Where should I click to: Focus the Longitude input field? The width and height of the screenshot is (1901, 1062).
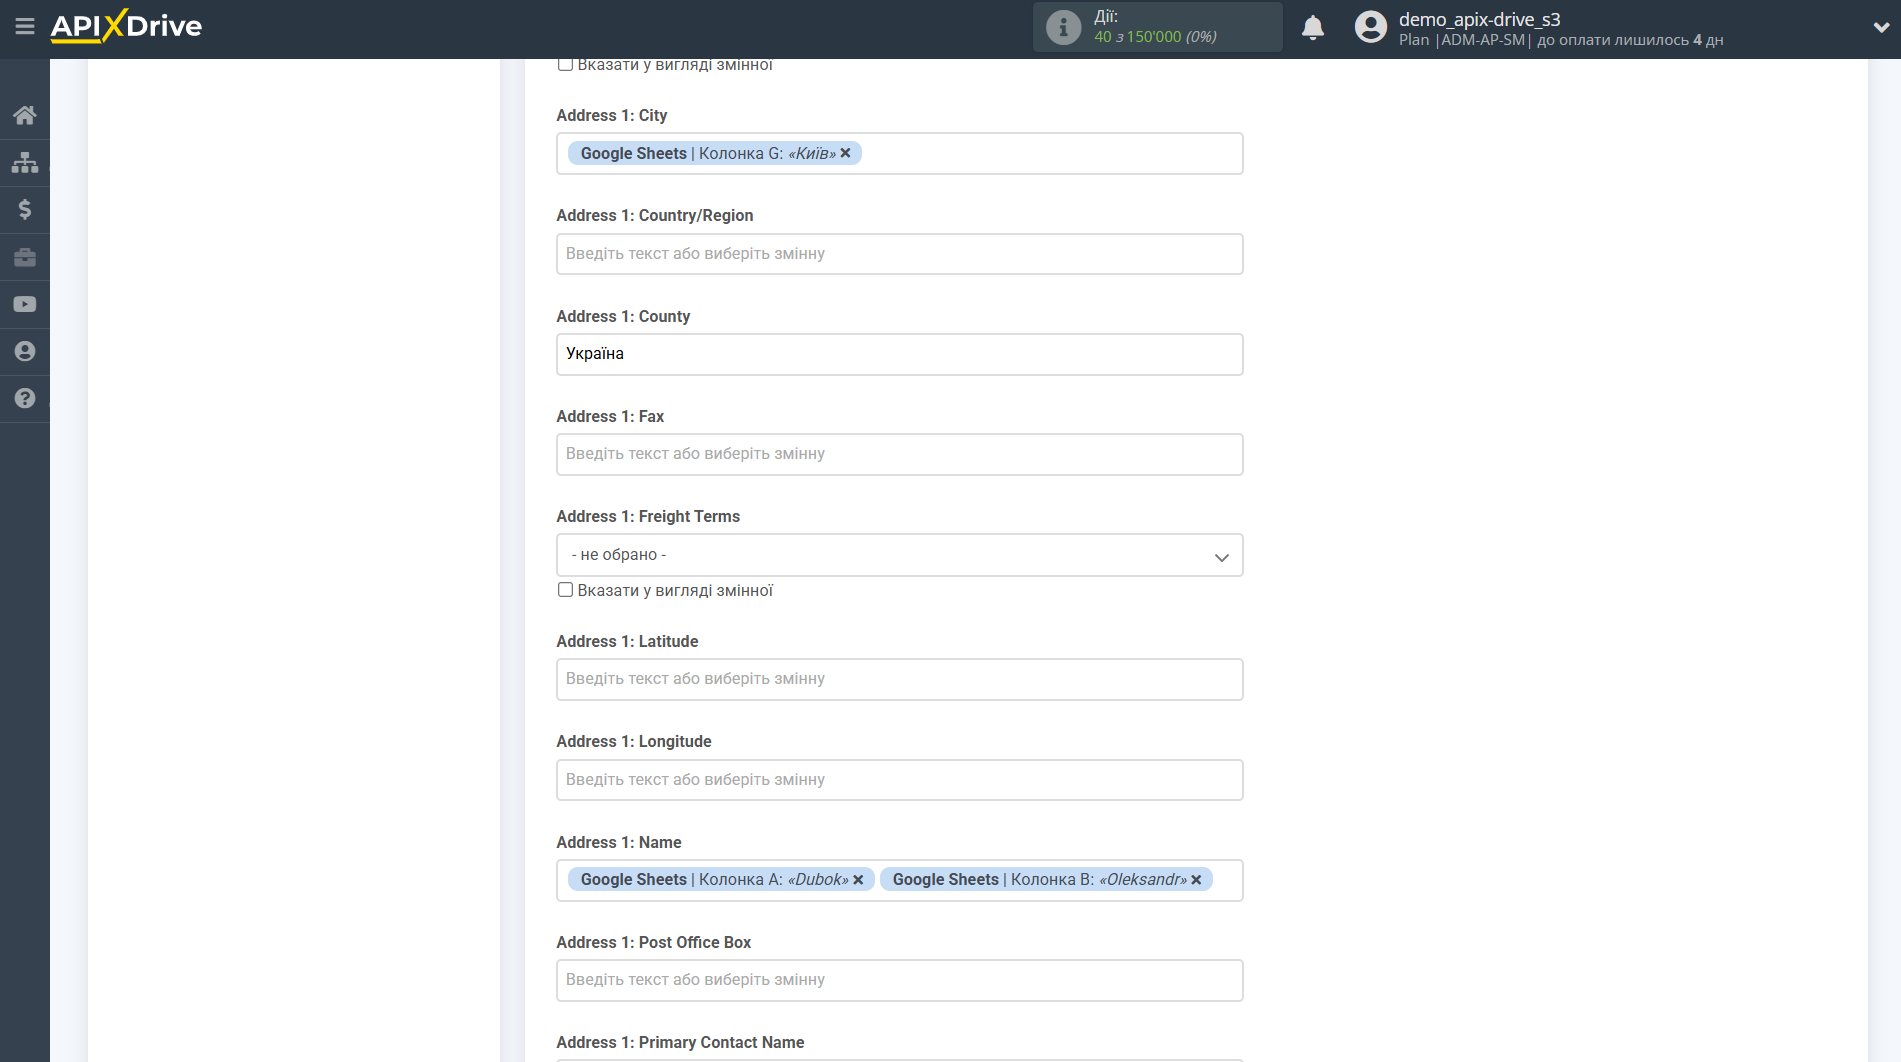pyautogui.click(x=900, y=780)
